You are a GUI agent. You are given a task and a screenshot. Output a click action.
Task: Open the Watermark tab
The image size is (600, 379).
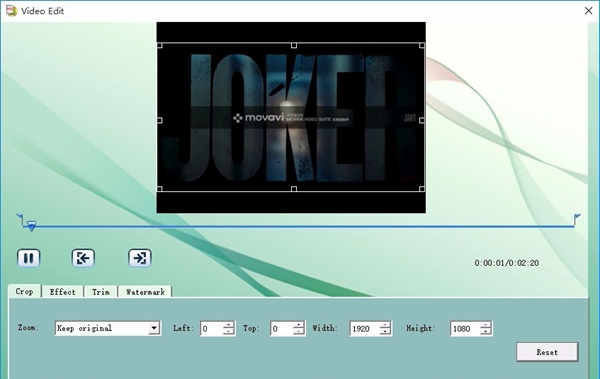(x=145, y=292)
